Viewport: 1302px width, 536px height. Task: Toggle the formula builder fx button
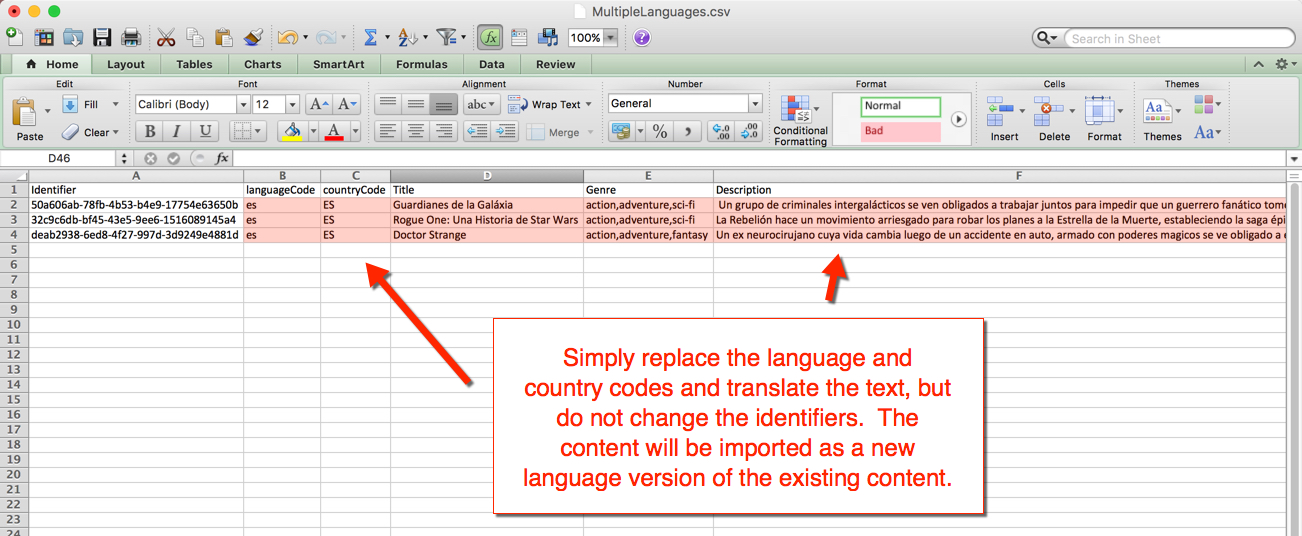pos(490,37)
